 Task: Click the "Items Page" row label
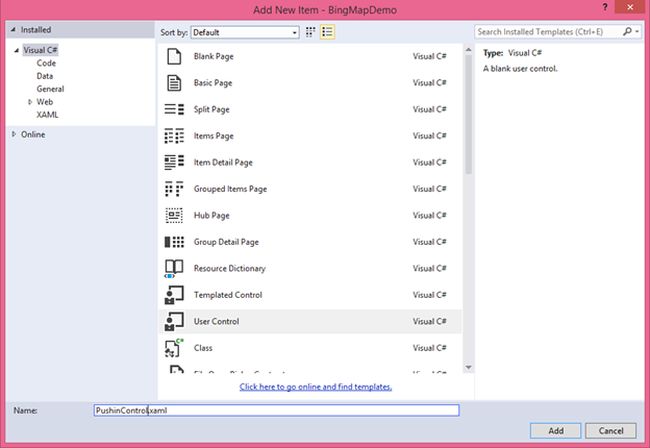213,136
